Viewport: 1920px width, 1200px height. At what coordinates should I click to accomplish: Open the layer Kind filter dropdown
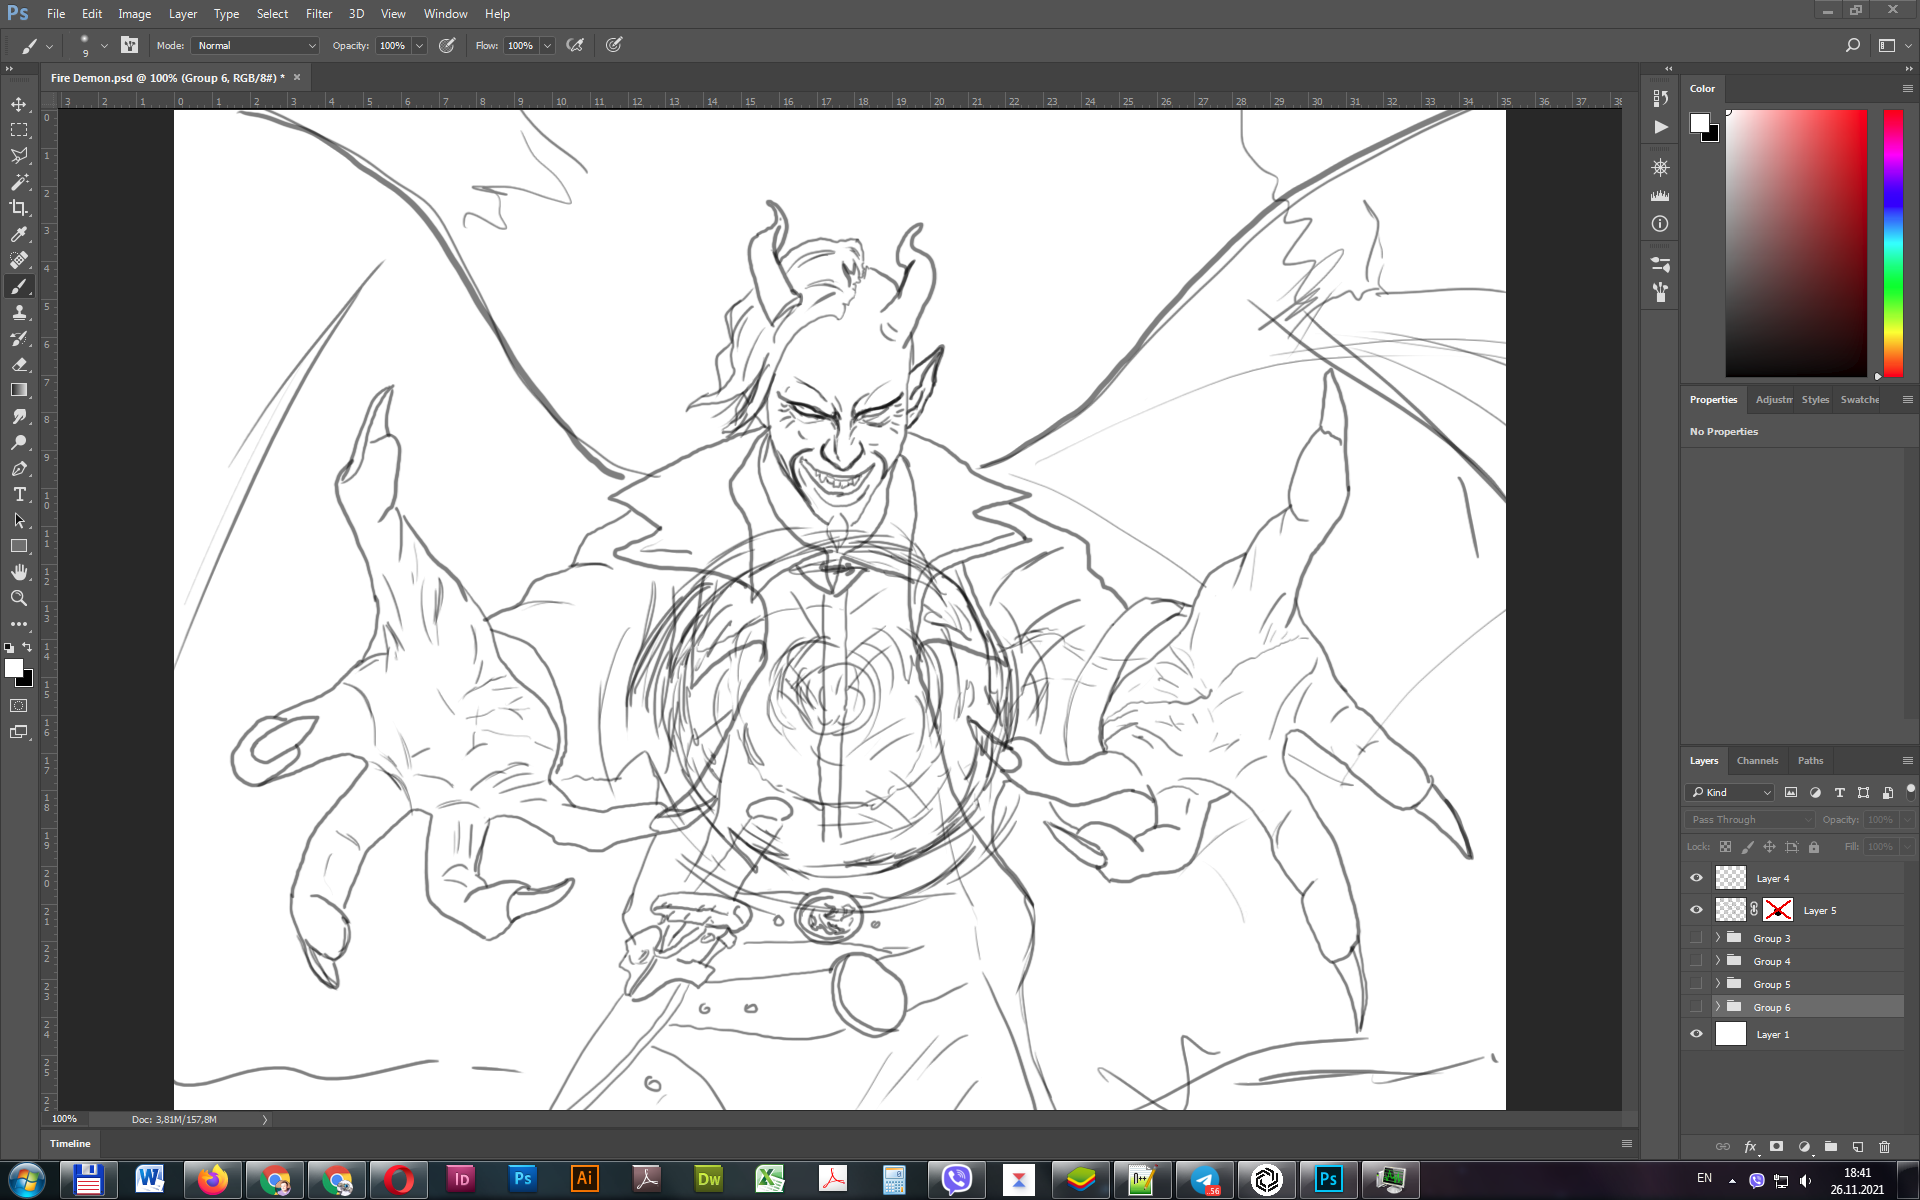(x=1731, y=792)
